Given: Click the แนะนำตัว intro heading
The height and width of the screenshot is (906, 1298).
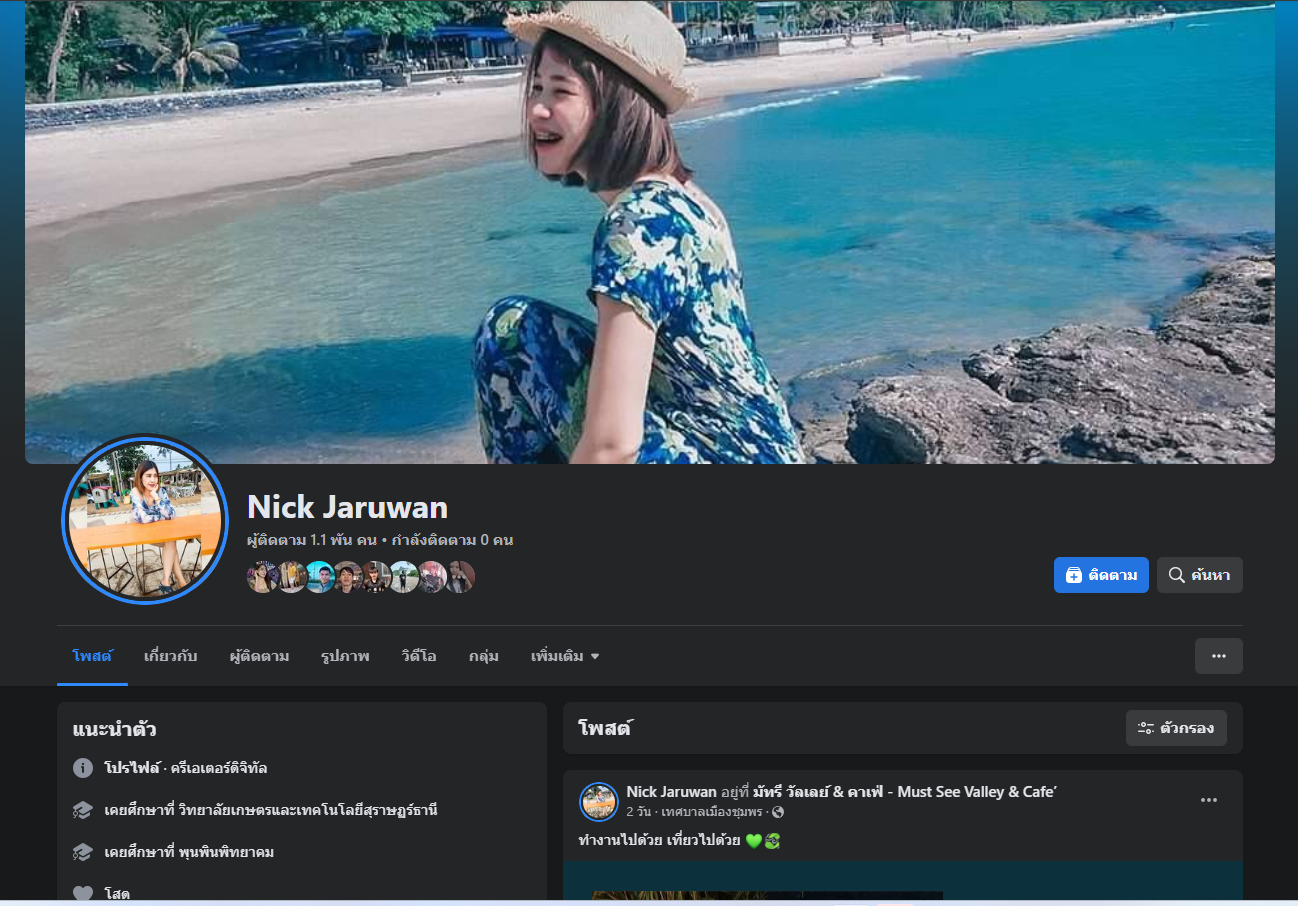Looking at the screenshot, I should [x=114, y=729].
